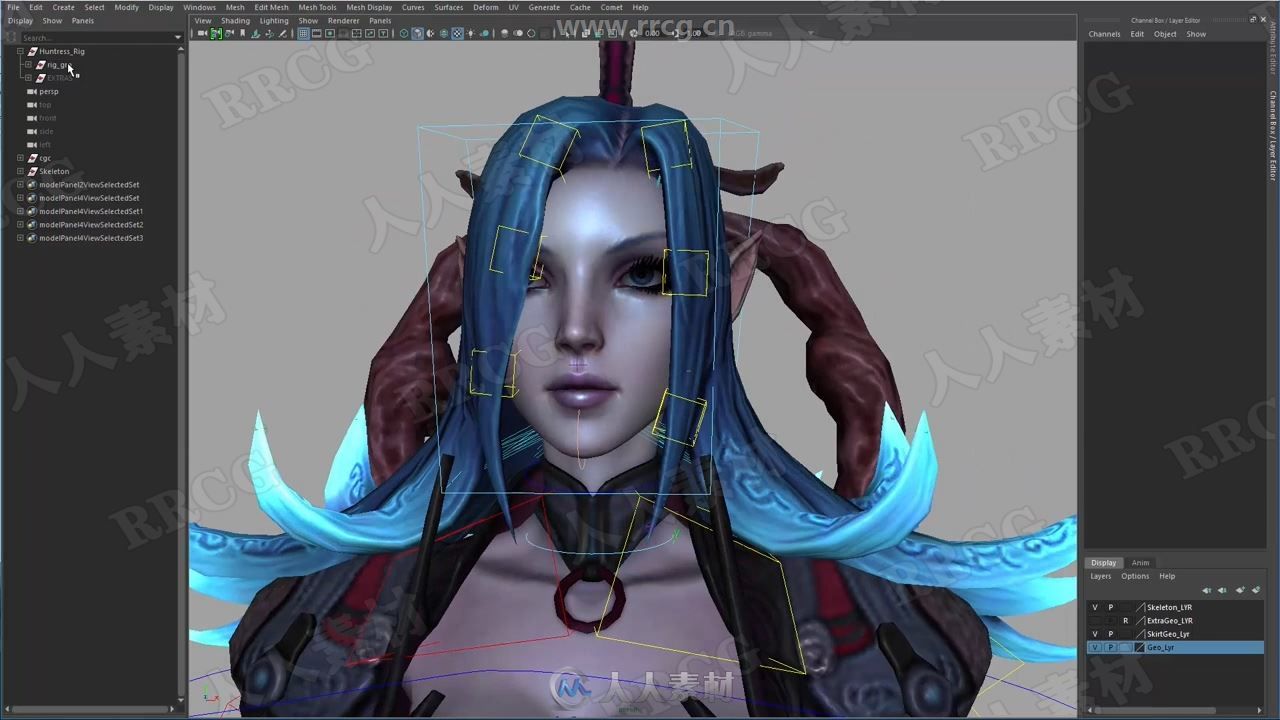Viewport: 1280px width, 720px height.
Task: Expand the EXTRAS node
Action: [x=28, y=78]
